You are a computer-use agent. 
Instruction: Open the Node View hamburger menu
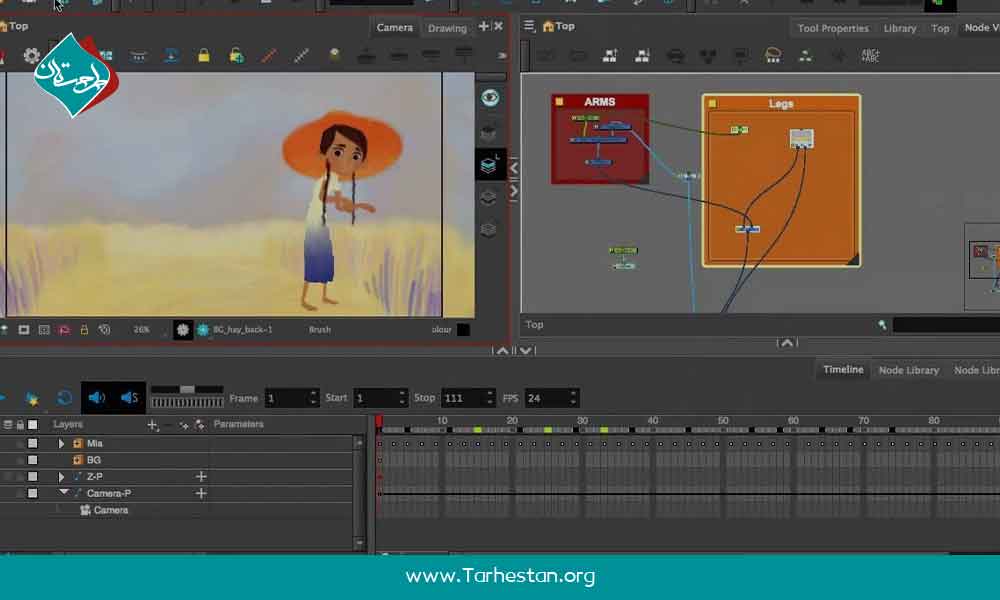click(x=529, y=26)
